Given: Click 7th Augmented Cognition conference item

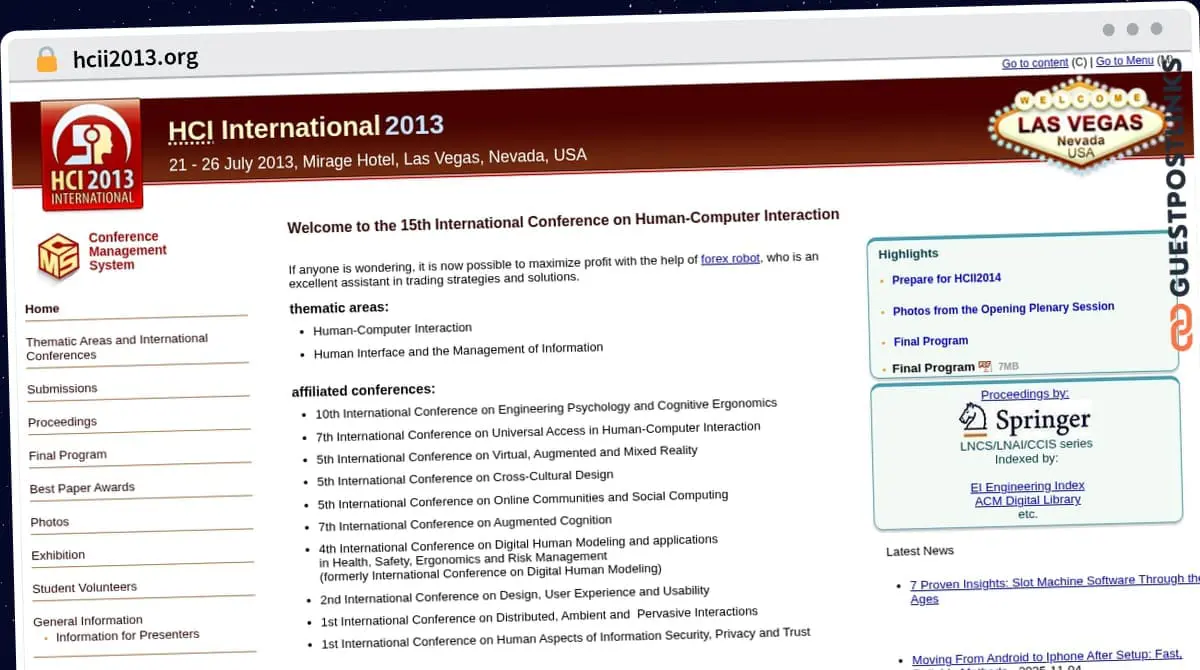Looking at the screenshot, I should tap(465, 523).
